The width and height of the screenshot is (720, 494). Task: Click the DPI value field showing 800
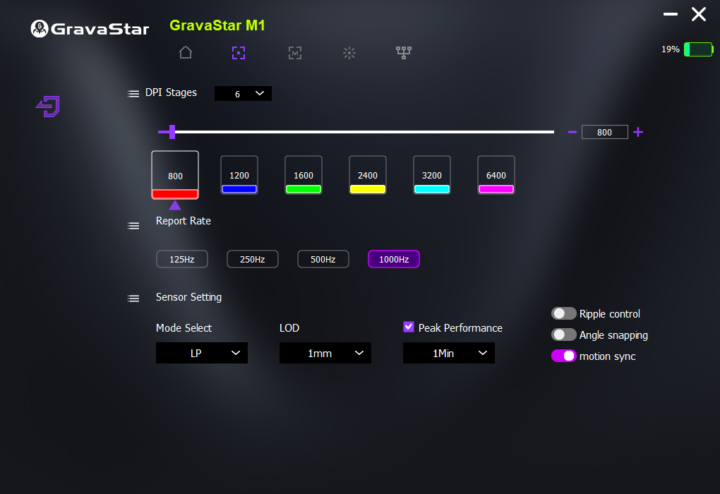(x=604, y=132)
